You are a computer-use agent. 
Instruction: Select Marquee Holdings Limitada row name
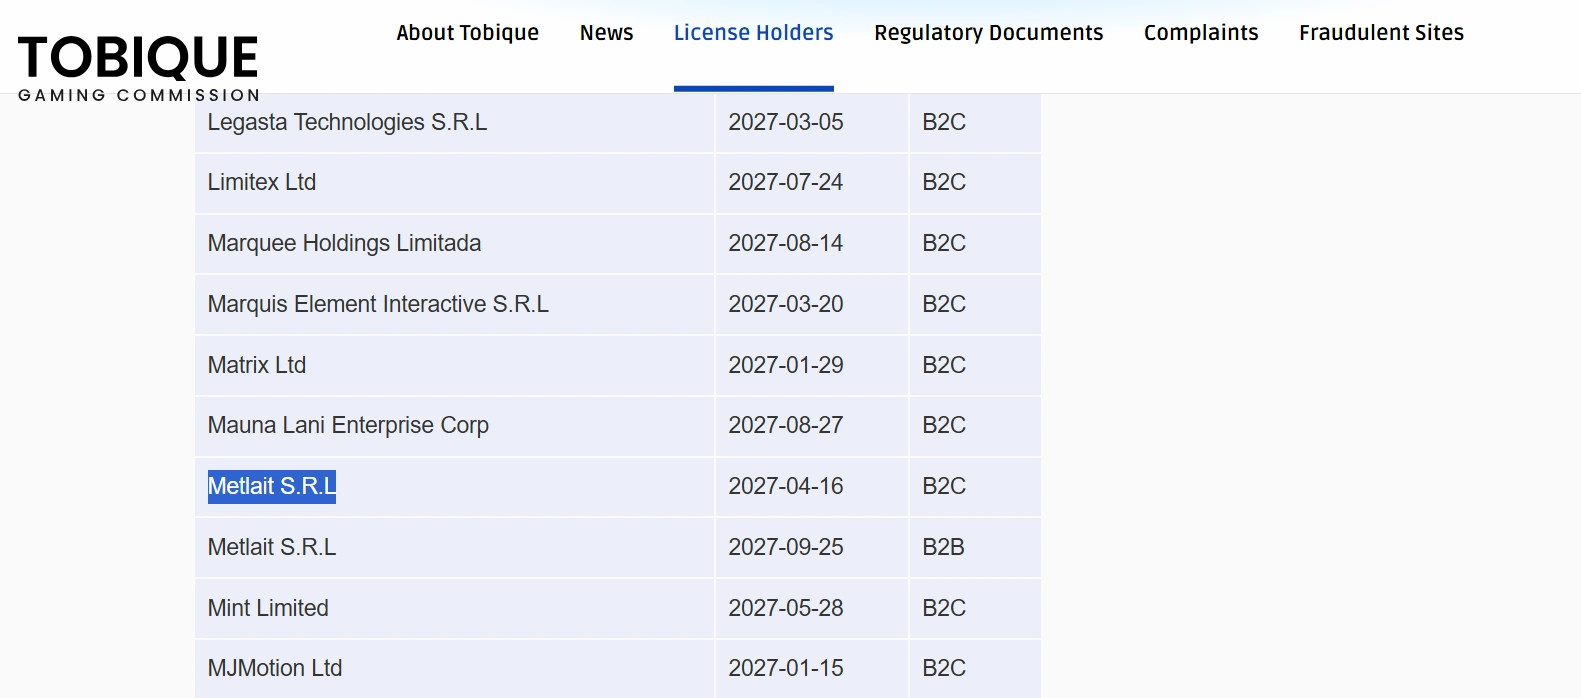344,243
